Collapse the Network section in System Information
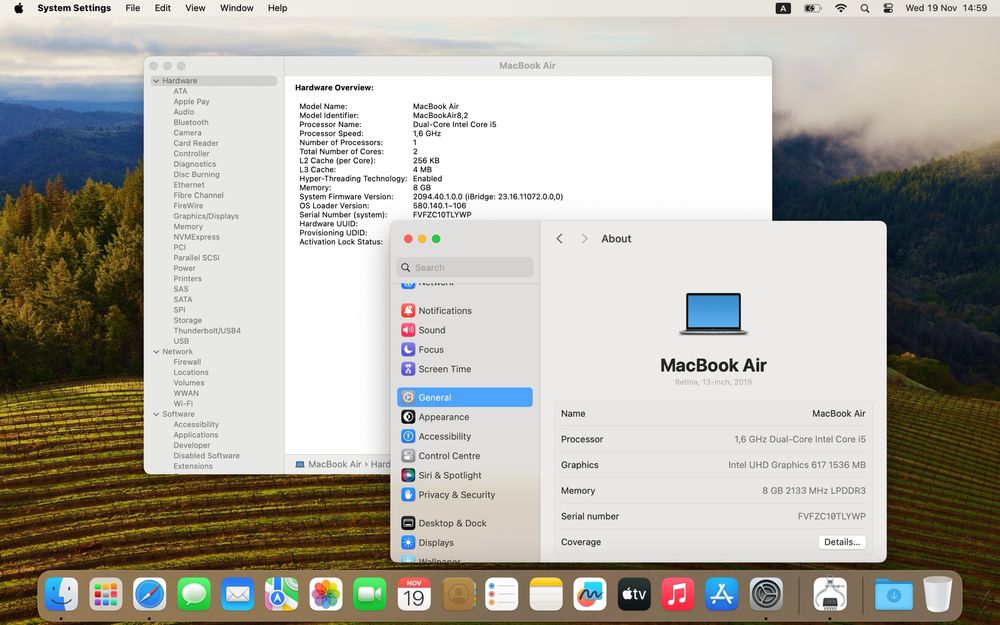The image size is (1000, 625). pos(156,351)
